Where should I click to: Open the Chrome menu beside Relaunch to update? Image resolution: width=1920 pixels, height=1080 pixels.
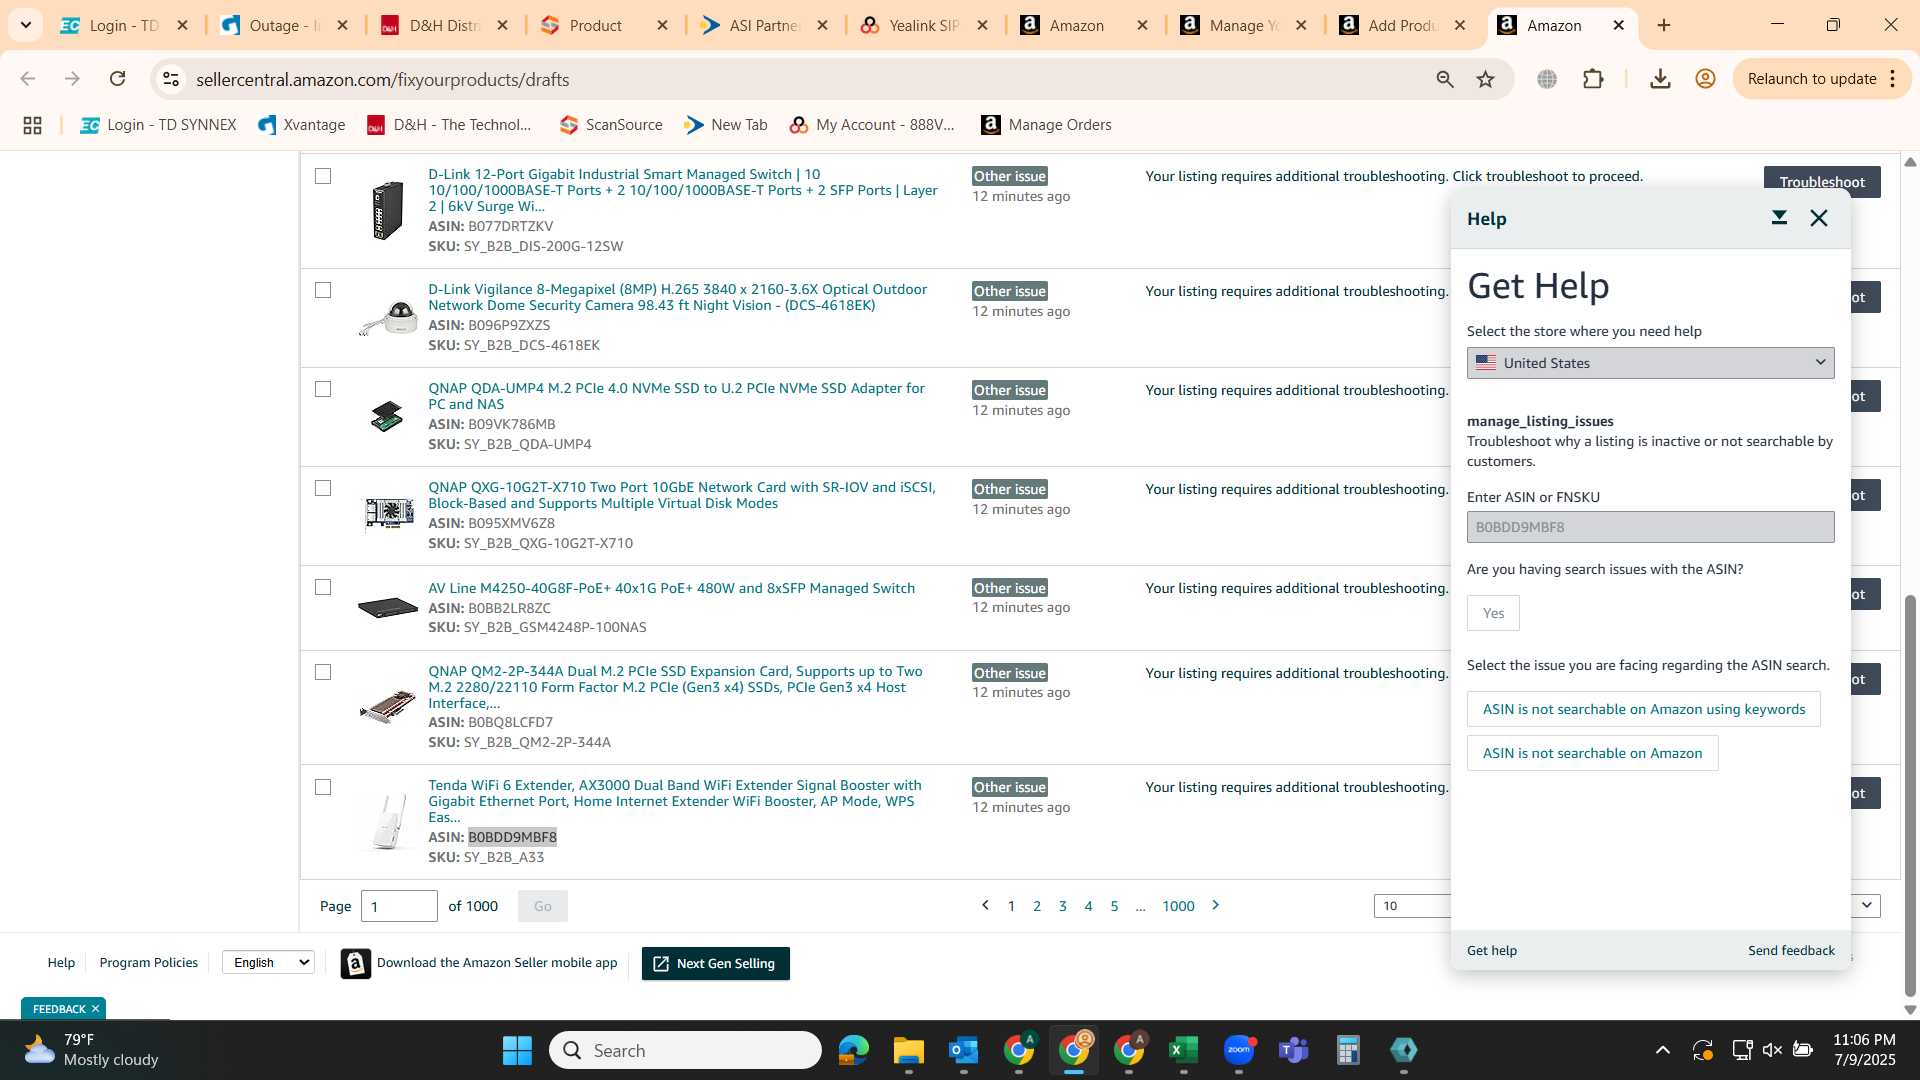(x=1893, y=79)
